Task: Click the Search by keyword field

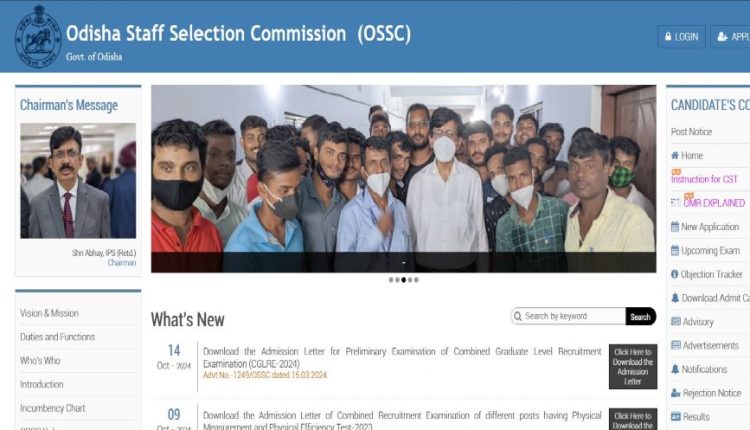Action: pyautogui.click(x=568, y=316)
